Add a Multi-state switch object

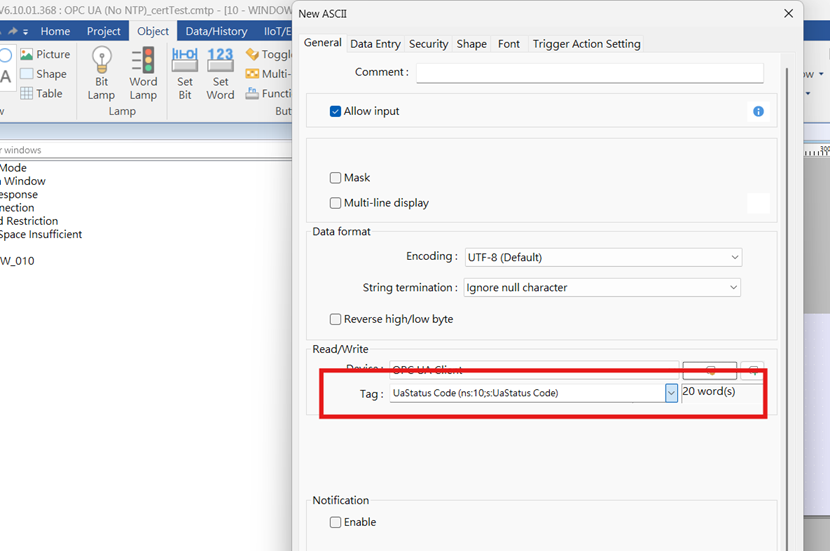[x=268, y=74]
